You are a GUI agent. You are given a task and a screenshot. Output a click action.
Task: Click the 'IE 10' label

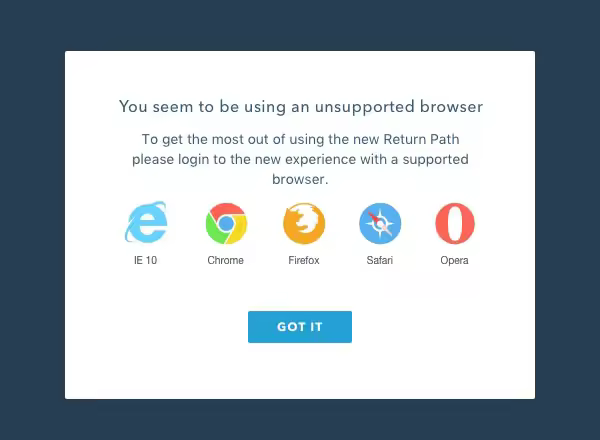click(x=145, y=260)
